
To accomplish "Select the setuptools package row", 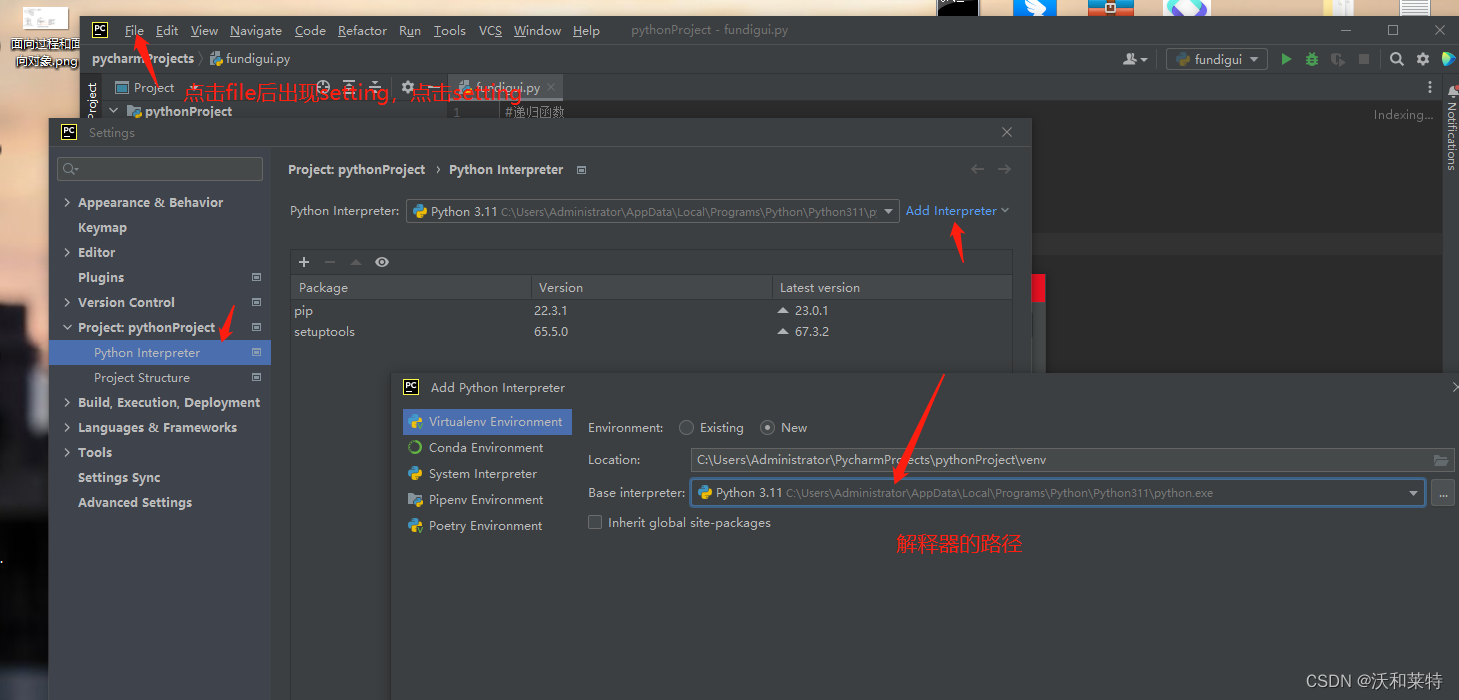I will (x=651, y=332).
